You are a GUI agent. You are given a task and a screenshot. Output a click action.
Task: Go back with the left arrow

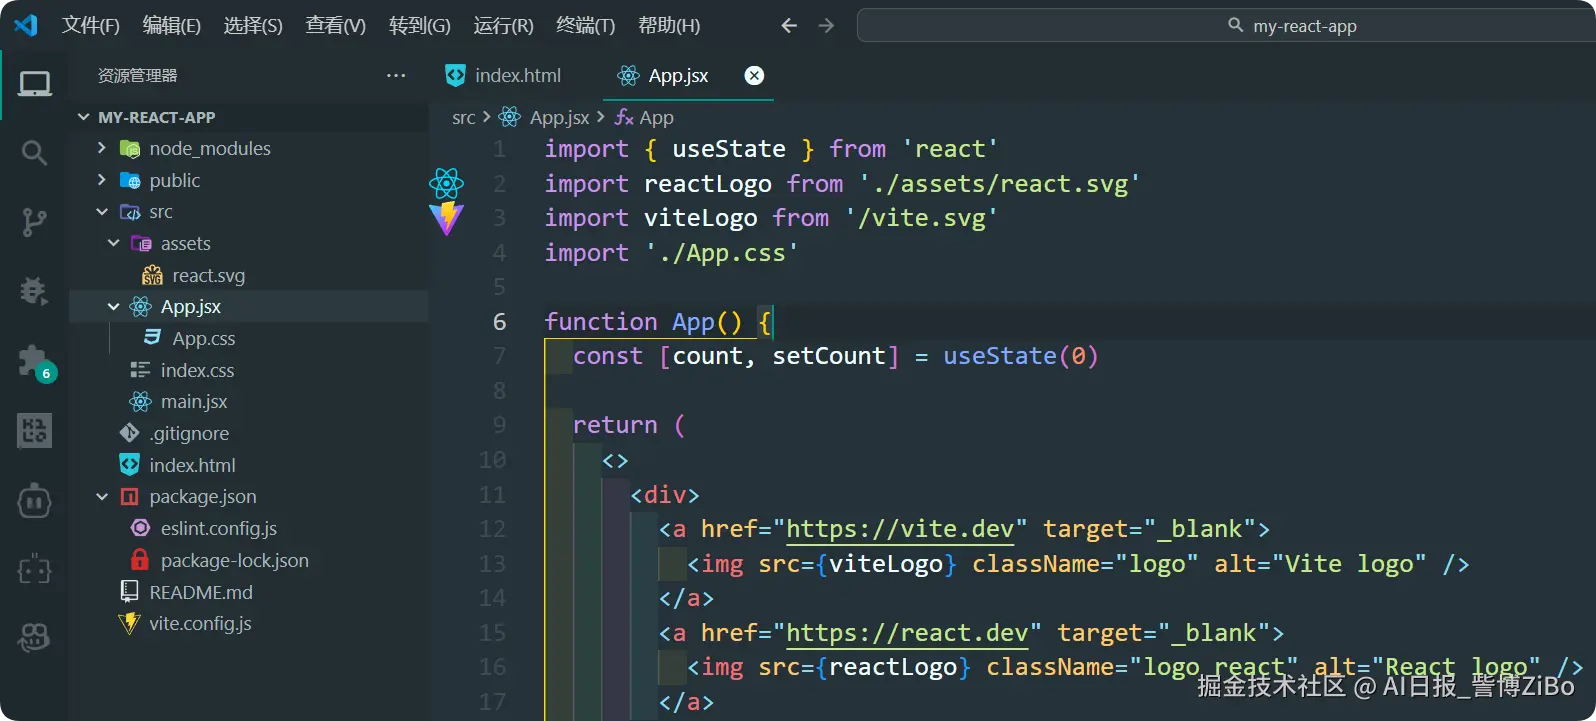click(x=789, y=26)
